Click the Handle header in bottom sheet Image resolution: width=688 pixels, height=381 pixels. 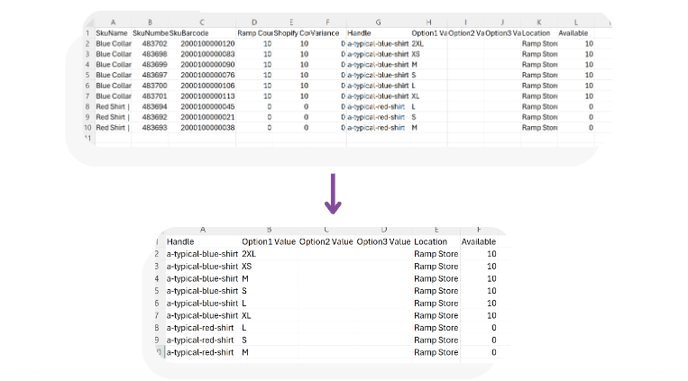[202, 242]
